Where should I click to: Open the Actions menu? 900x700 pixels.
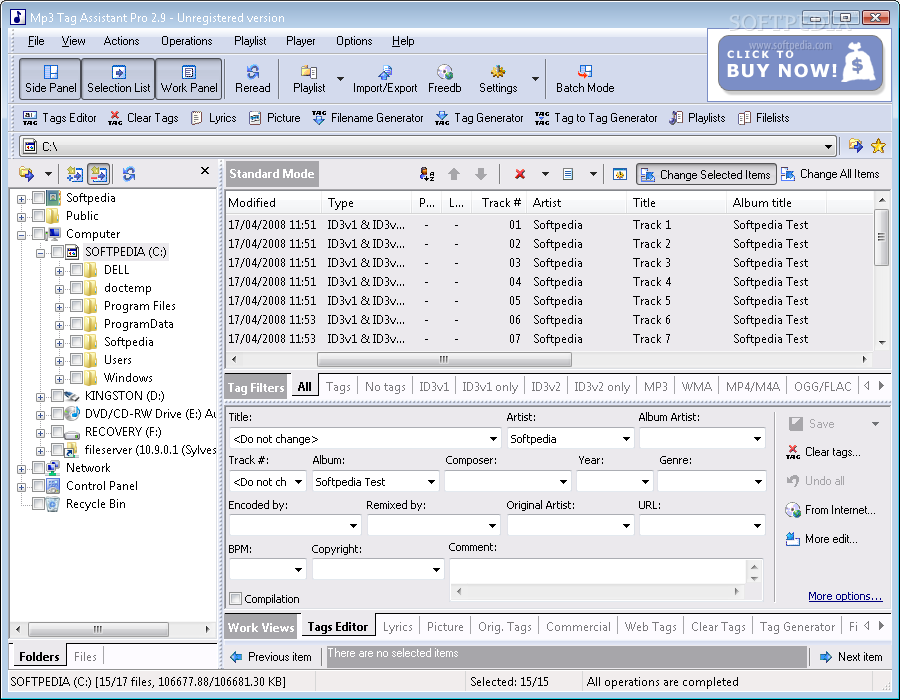point(121,41)
